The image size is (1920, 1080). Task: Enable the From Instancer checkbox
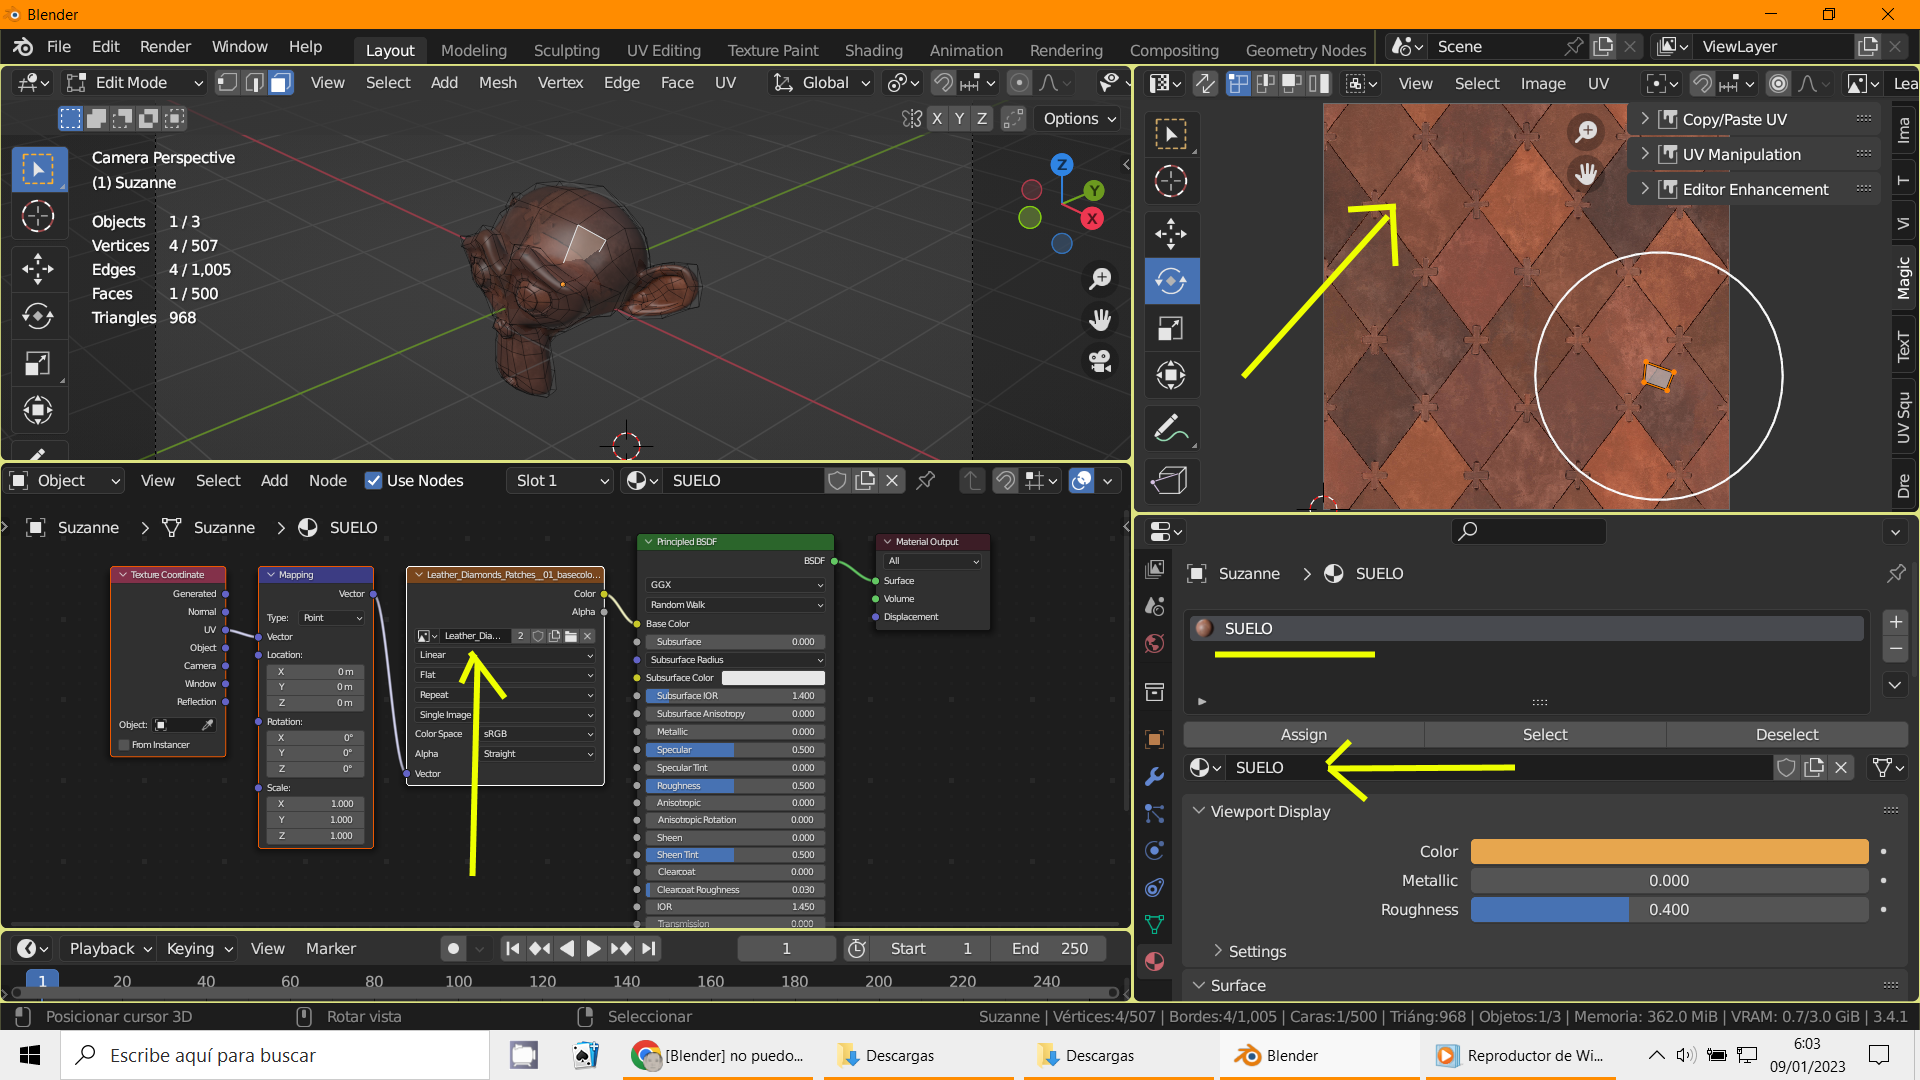(124, 745)
